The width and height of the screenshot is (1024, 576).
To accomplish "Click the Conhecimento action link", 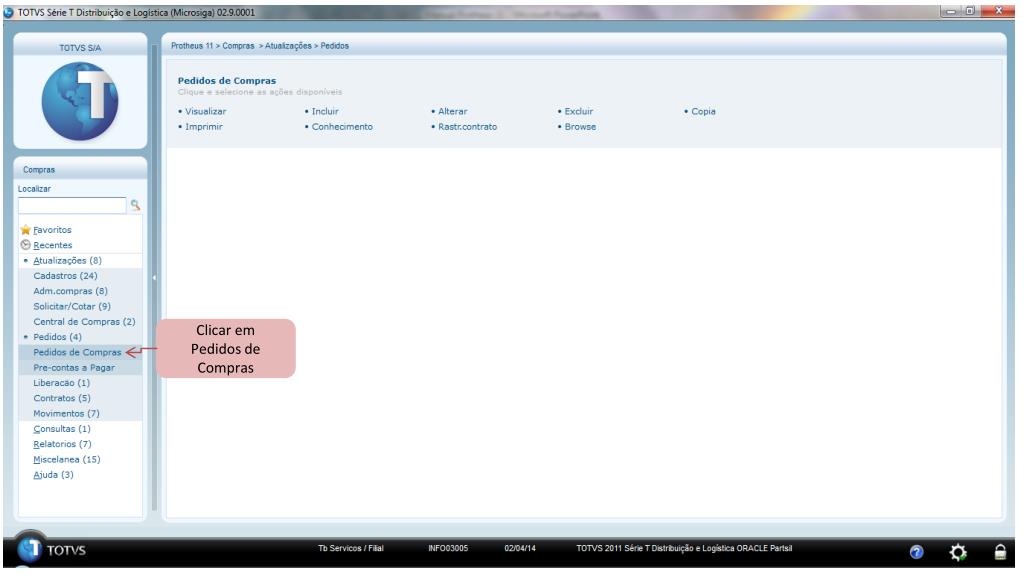I will click(x=342, y=127).
